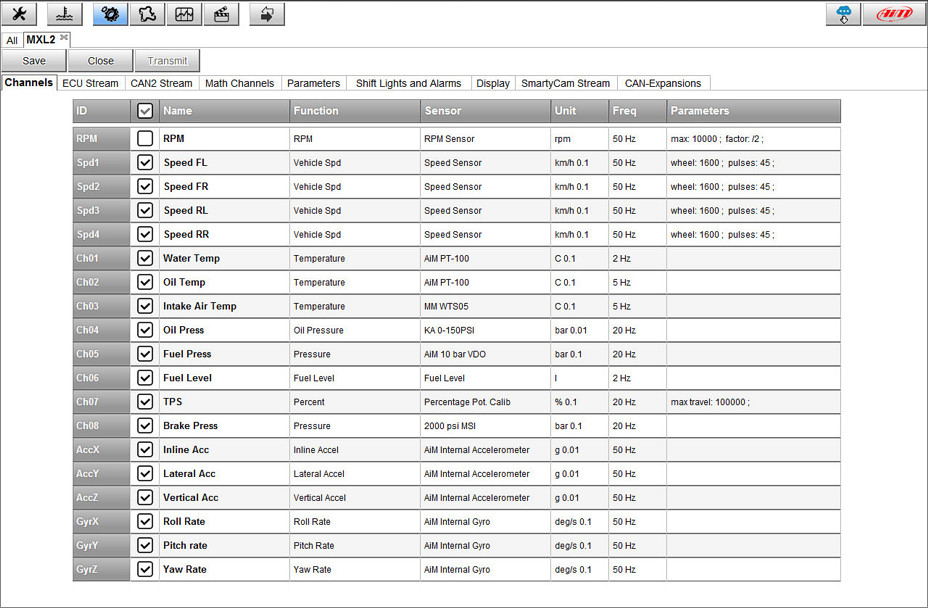
Task: Uncheck the Lateral Acc channel
Action: (145, 473)
